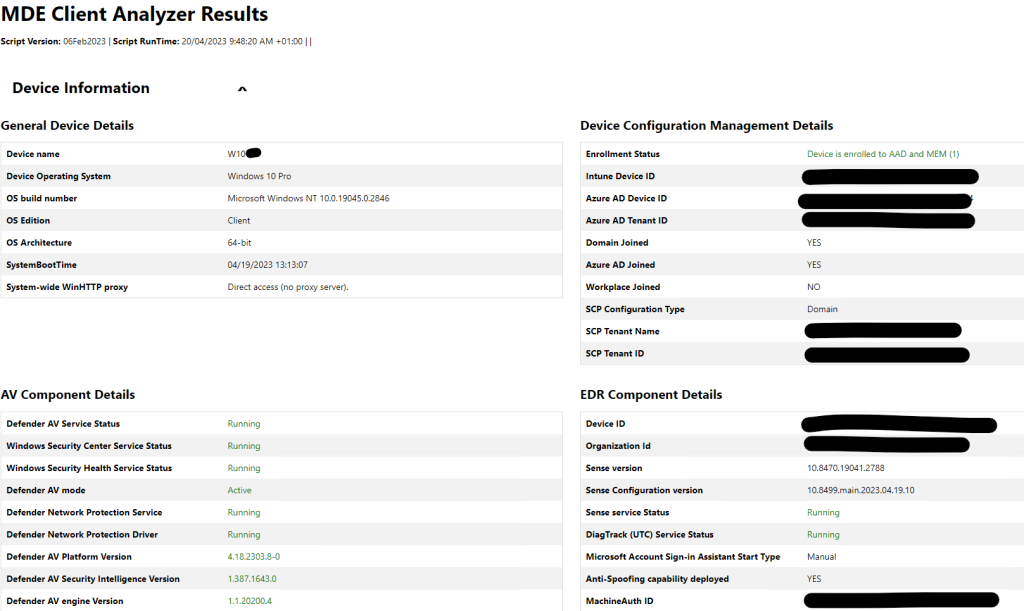This screenshot has height=611, width=1024.
Task: Click the Defender AV engine Version number
Action: (x=249, y=601)
